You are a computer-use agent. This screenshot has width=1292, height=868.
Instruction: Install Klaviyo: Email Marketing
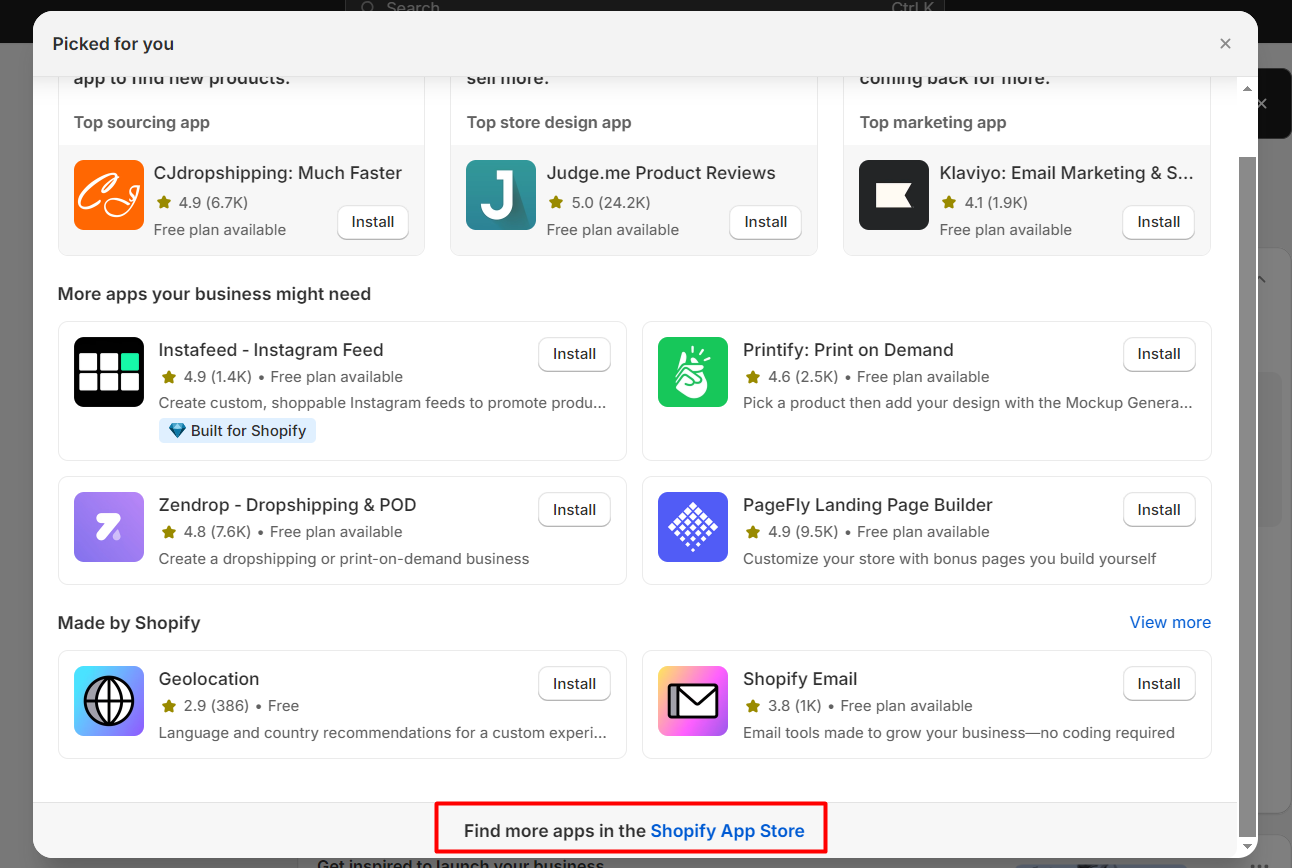coord(1159,222)
